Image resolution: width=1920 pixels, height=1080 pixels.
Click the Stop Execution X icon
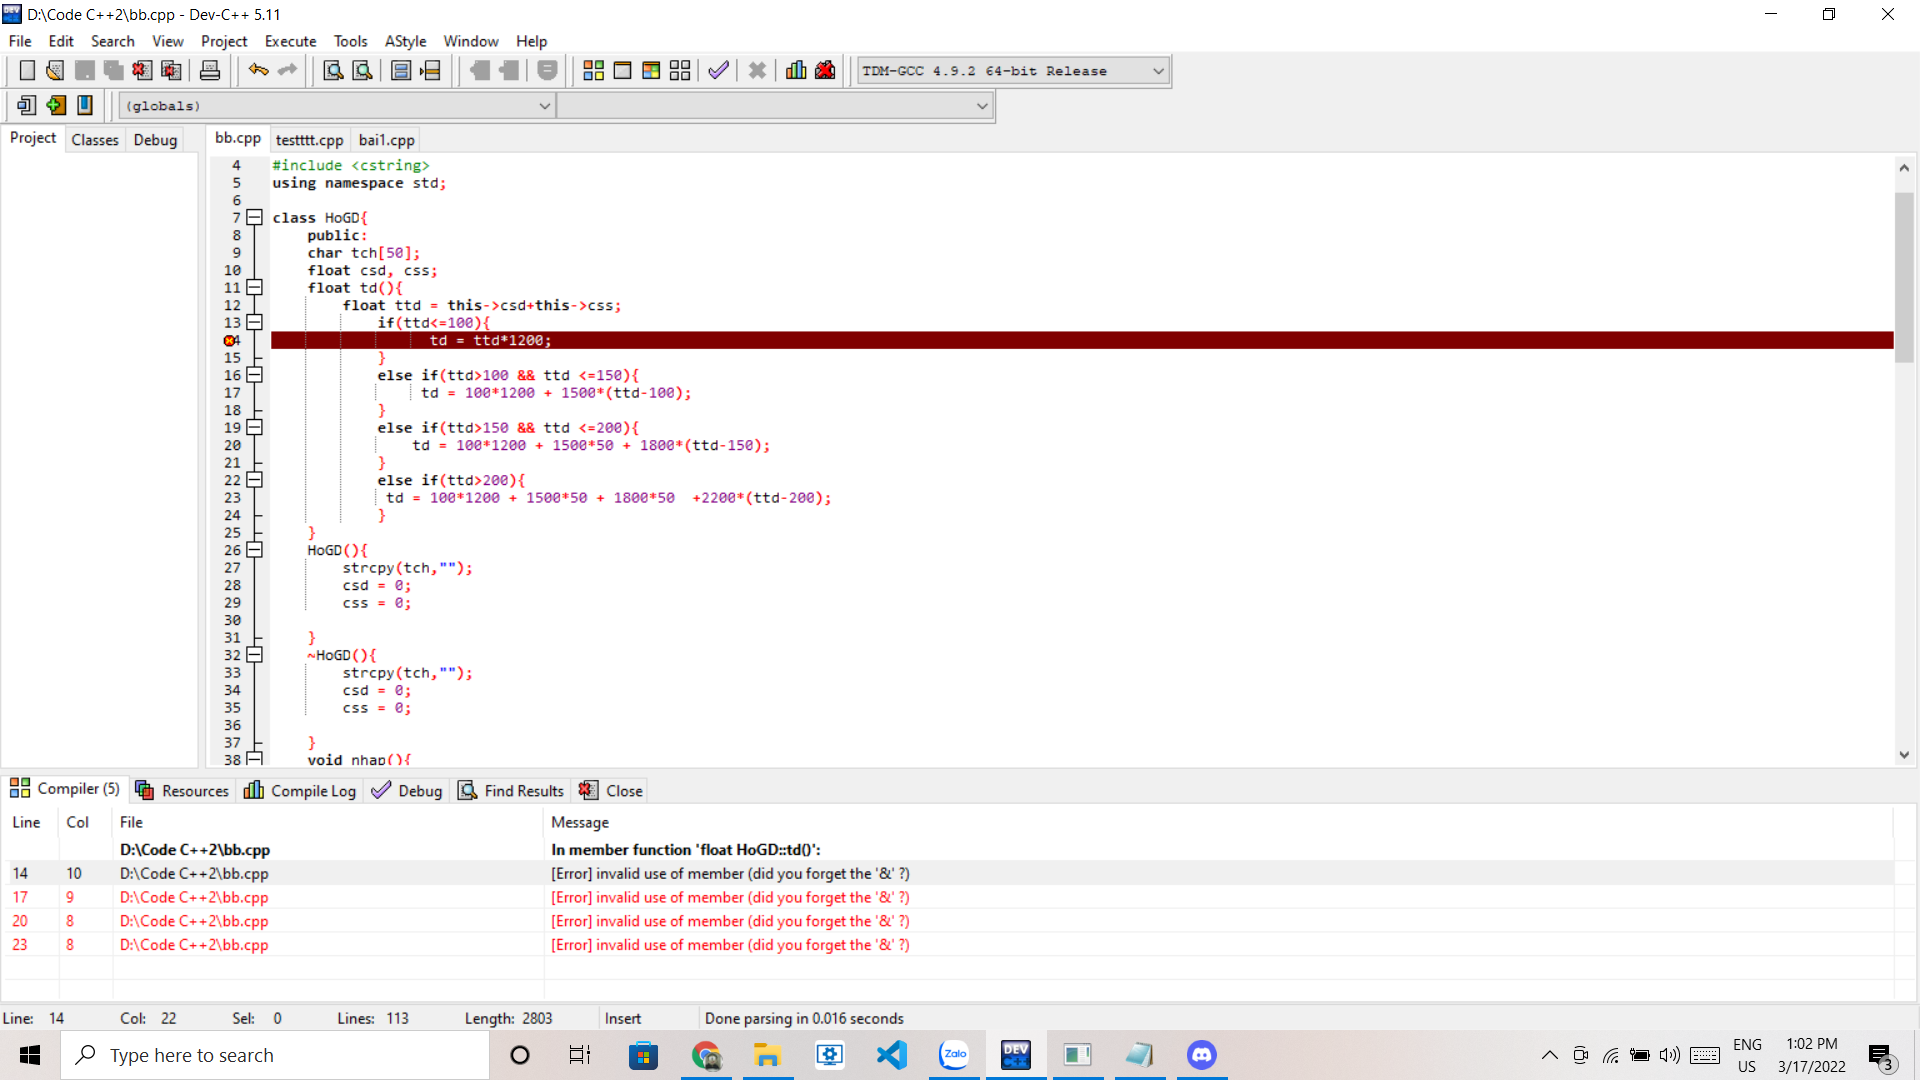click(x=757, y=70)
